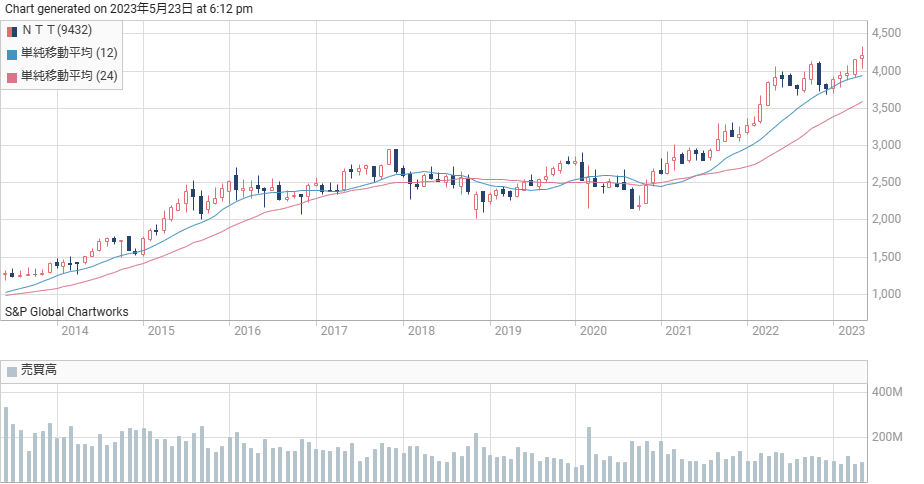Click the 2014 x-axis year label
924x484 pixels.
(x=75, y=331)
